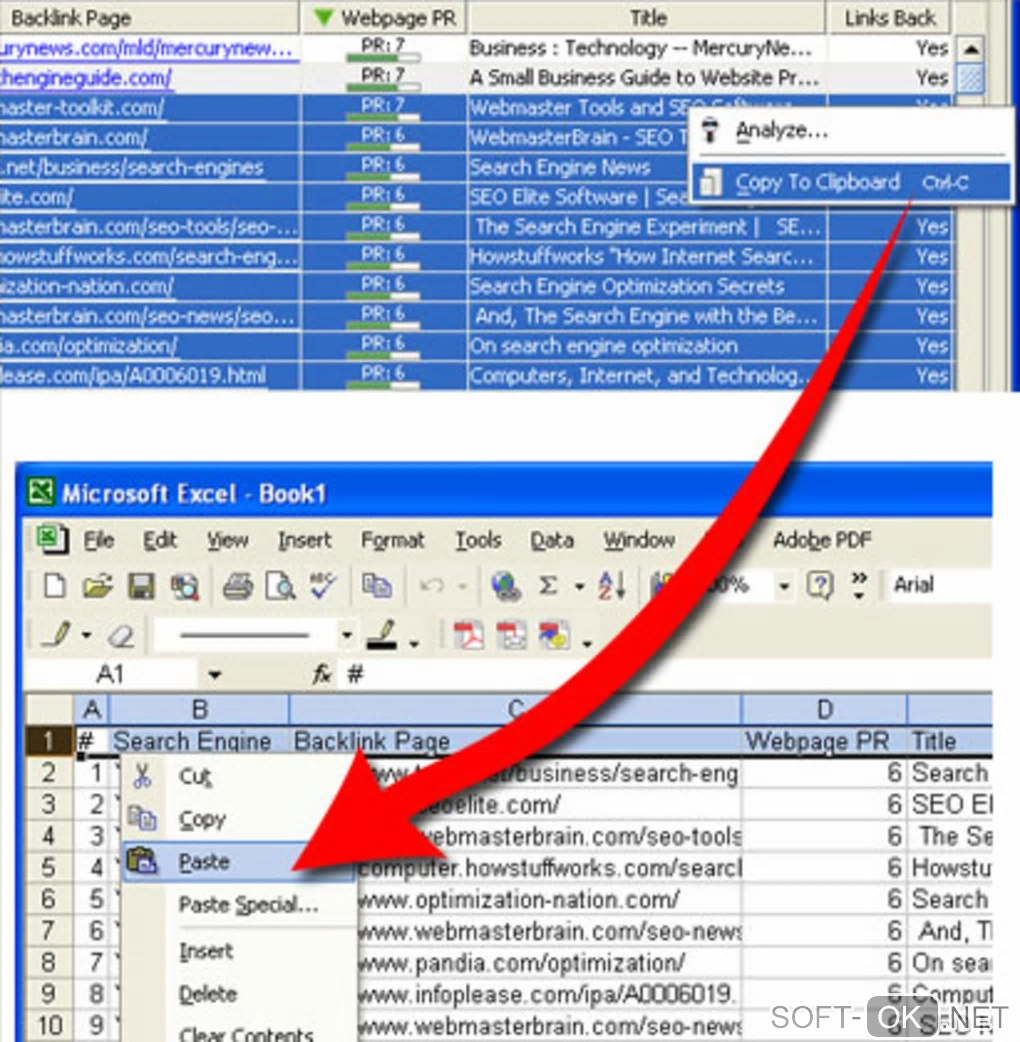The width and height of the screenshot is (1020, 1042).
Task: Expand toolbar options chevron
Action: (x=859, y=585)
